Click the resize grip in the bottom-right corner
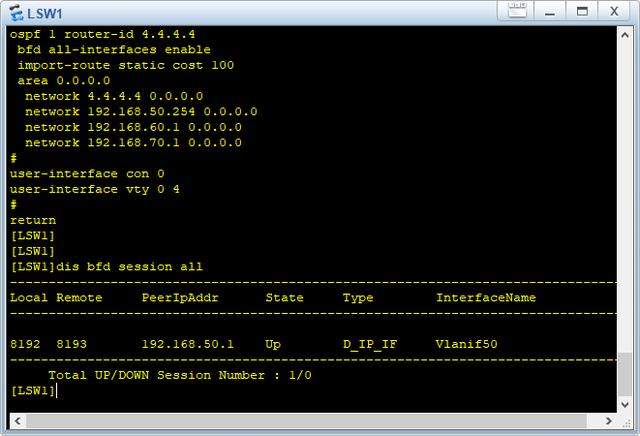The height and width of the screenshot is (436, 640). pos(626,422)
